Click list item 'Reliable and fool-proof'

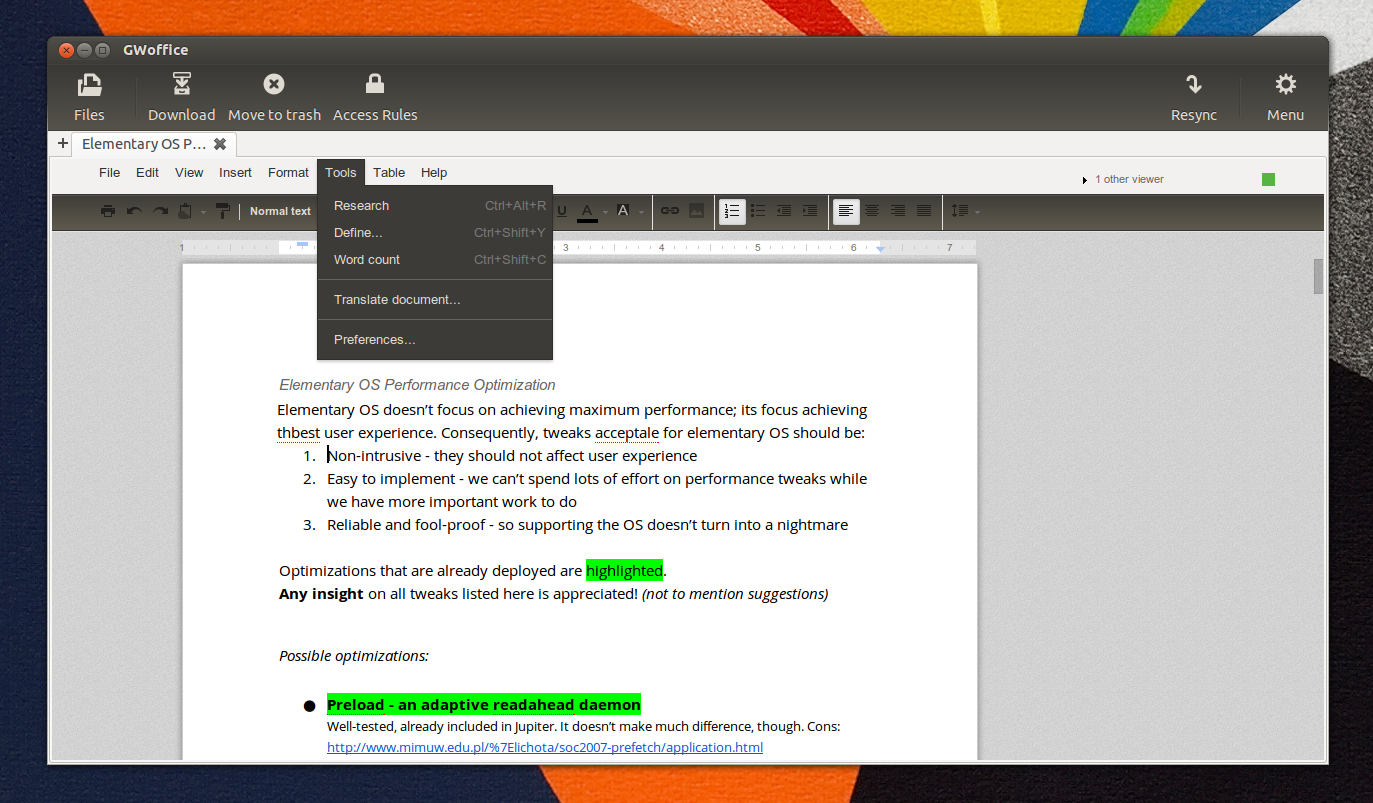(x=587, y=525)
